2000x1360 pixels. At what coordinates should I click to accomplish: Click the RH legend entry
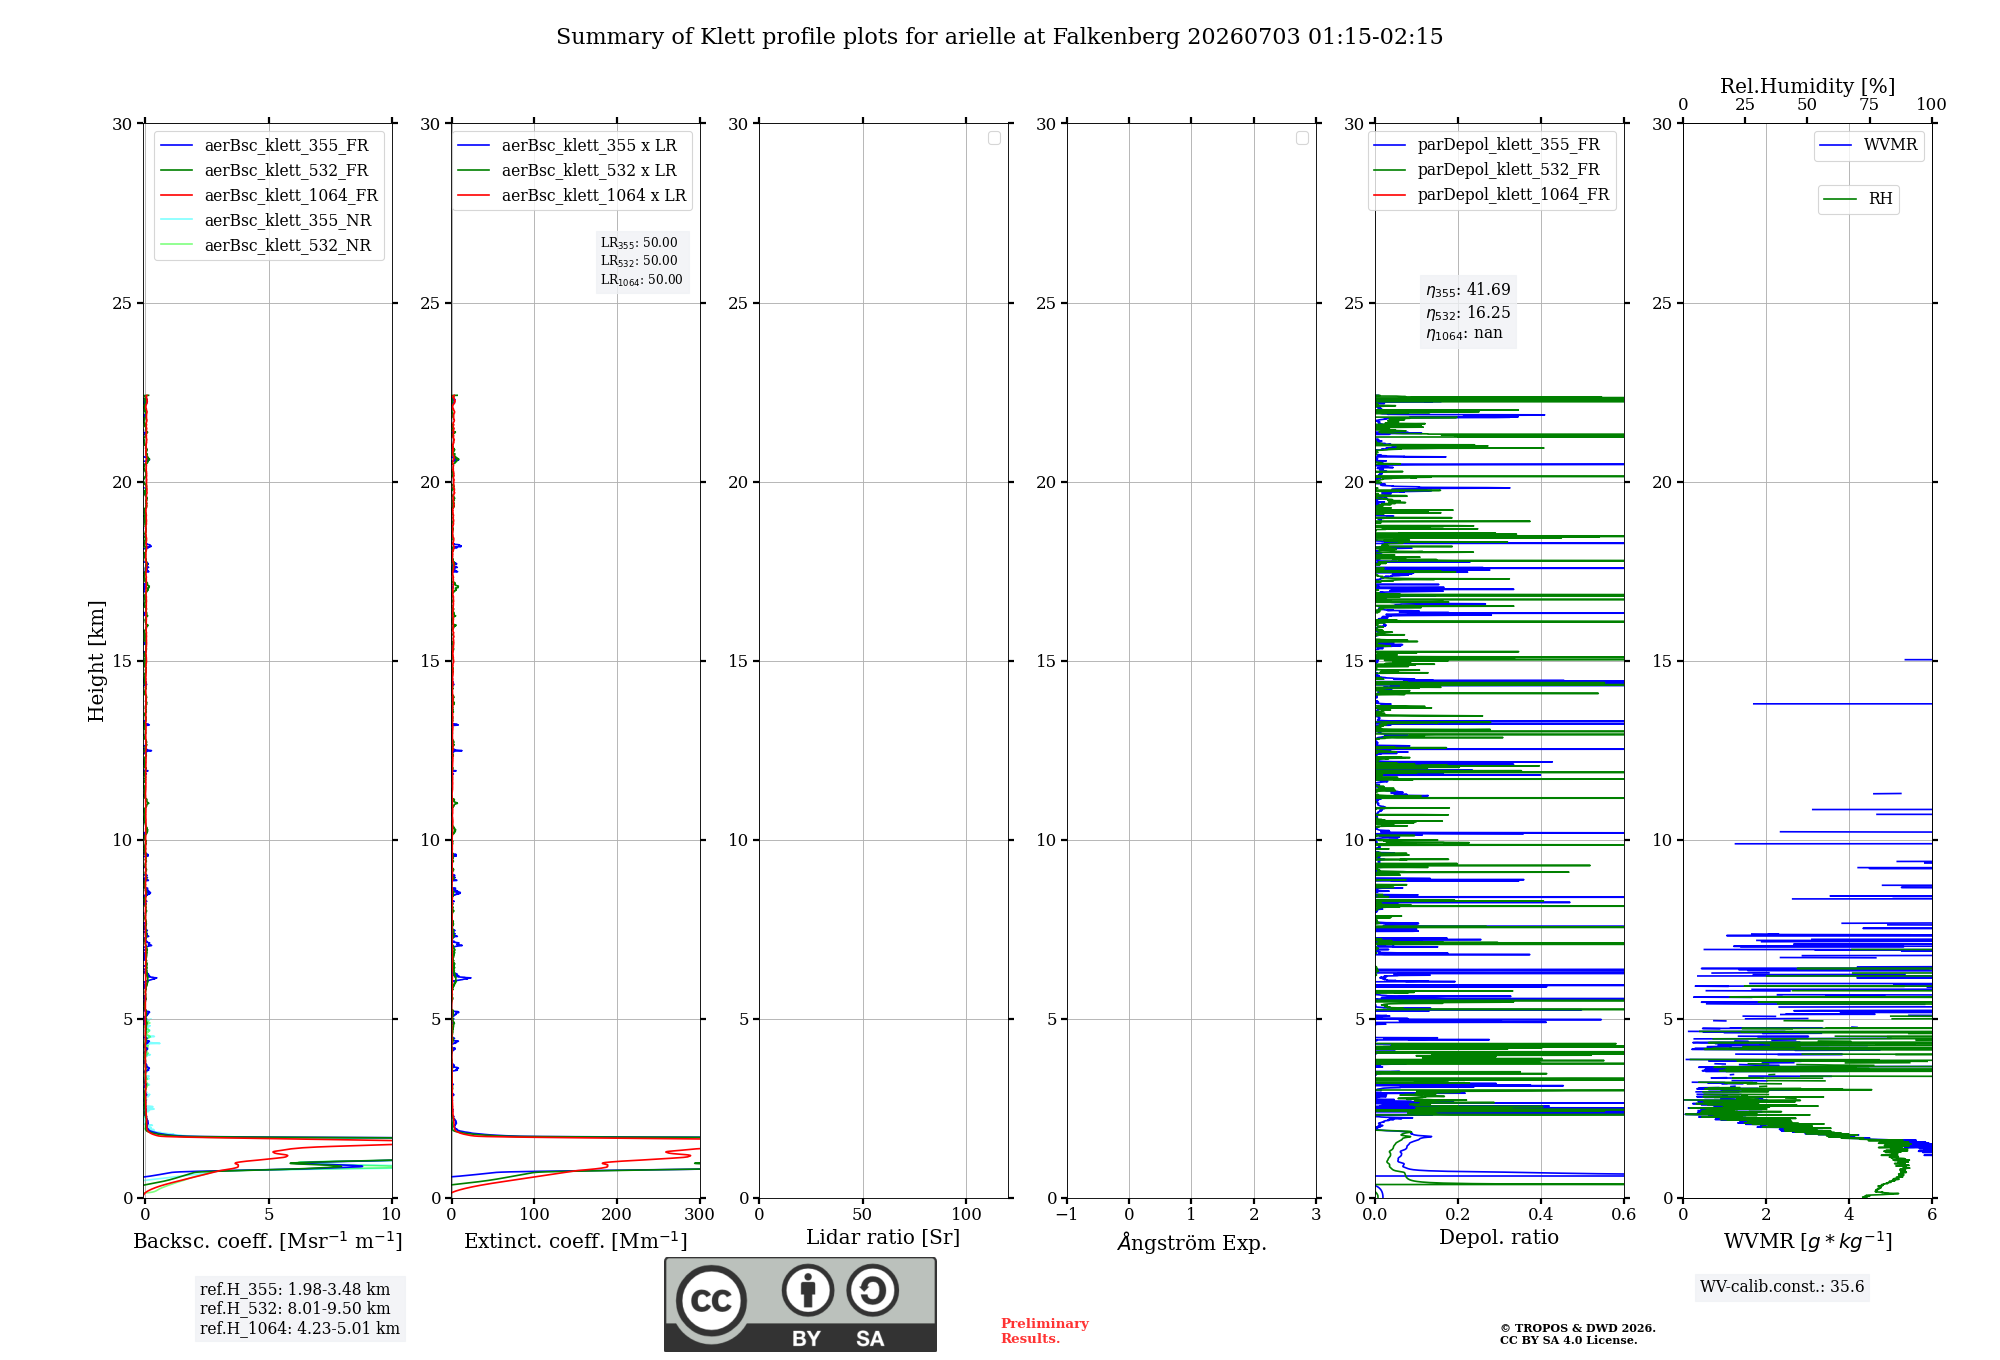coord(1858,199)
